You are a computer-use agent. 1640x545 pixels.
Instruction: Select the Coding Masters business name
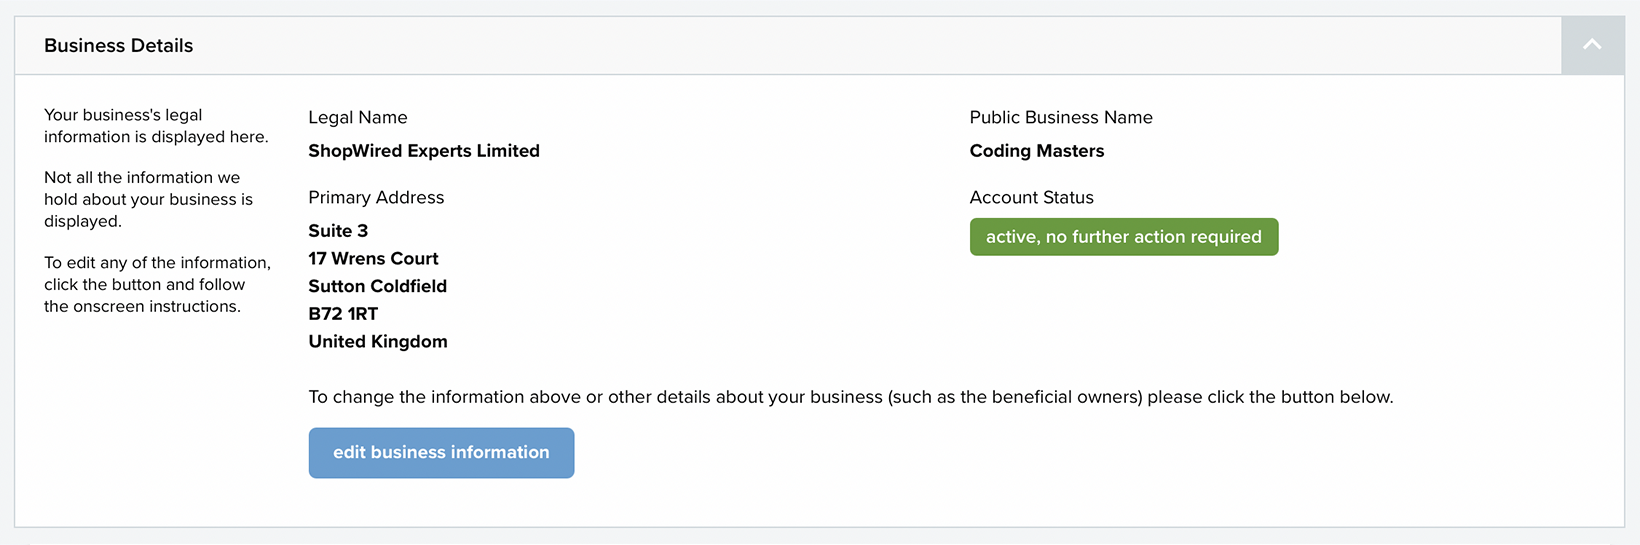pos(1037,151)
